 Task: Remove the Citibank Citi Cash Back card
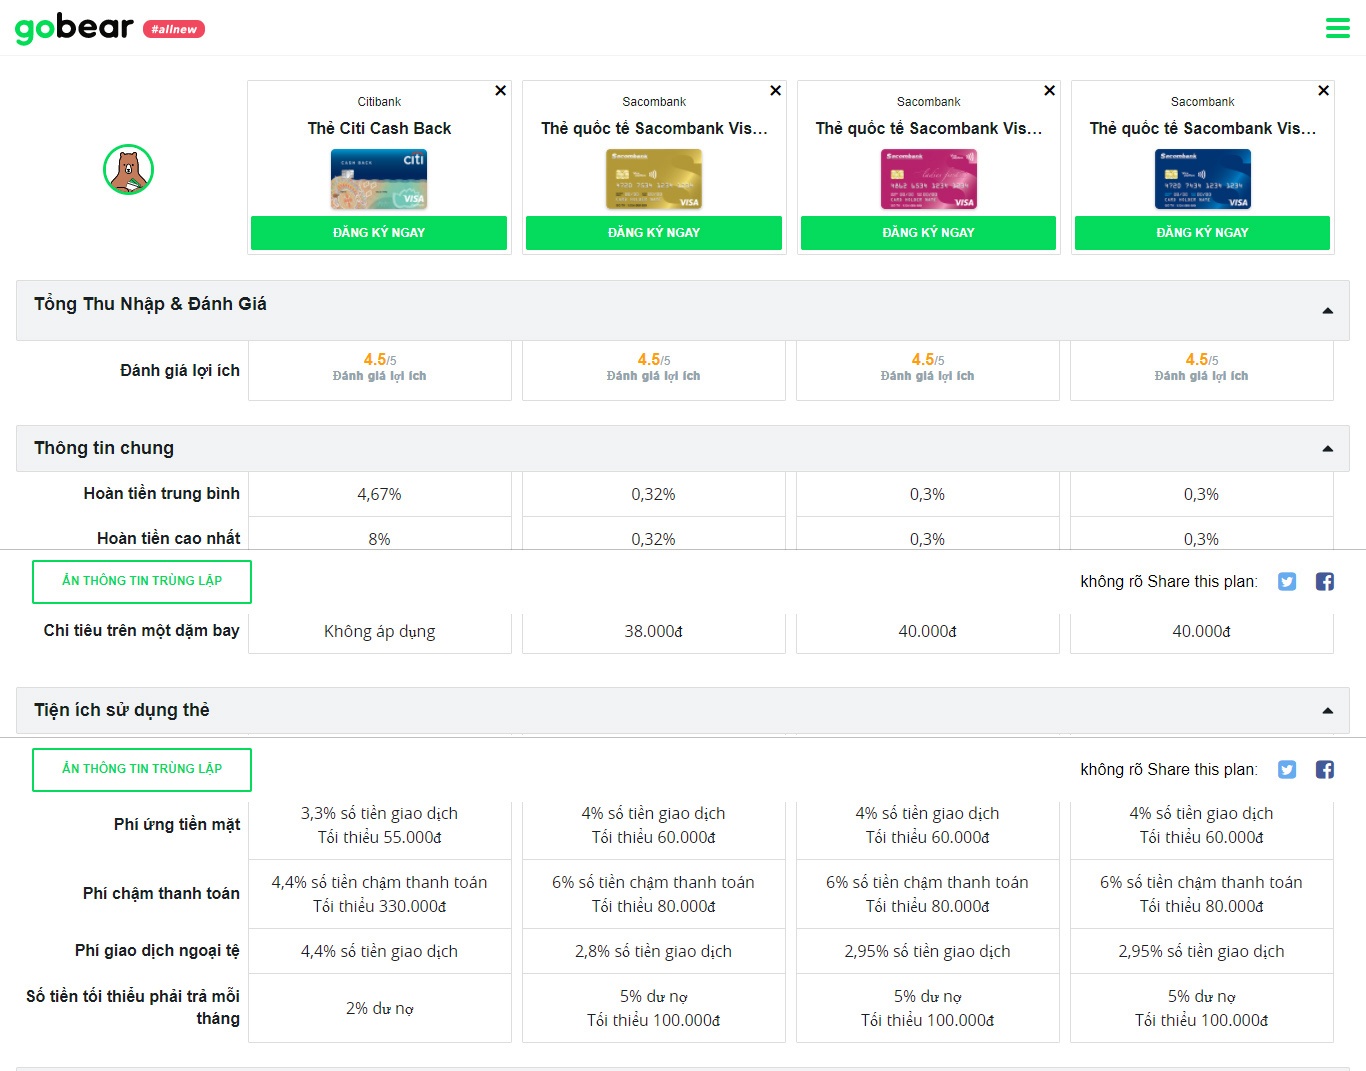coord(500,91)
